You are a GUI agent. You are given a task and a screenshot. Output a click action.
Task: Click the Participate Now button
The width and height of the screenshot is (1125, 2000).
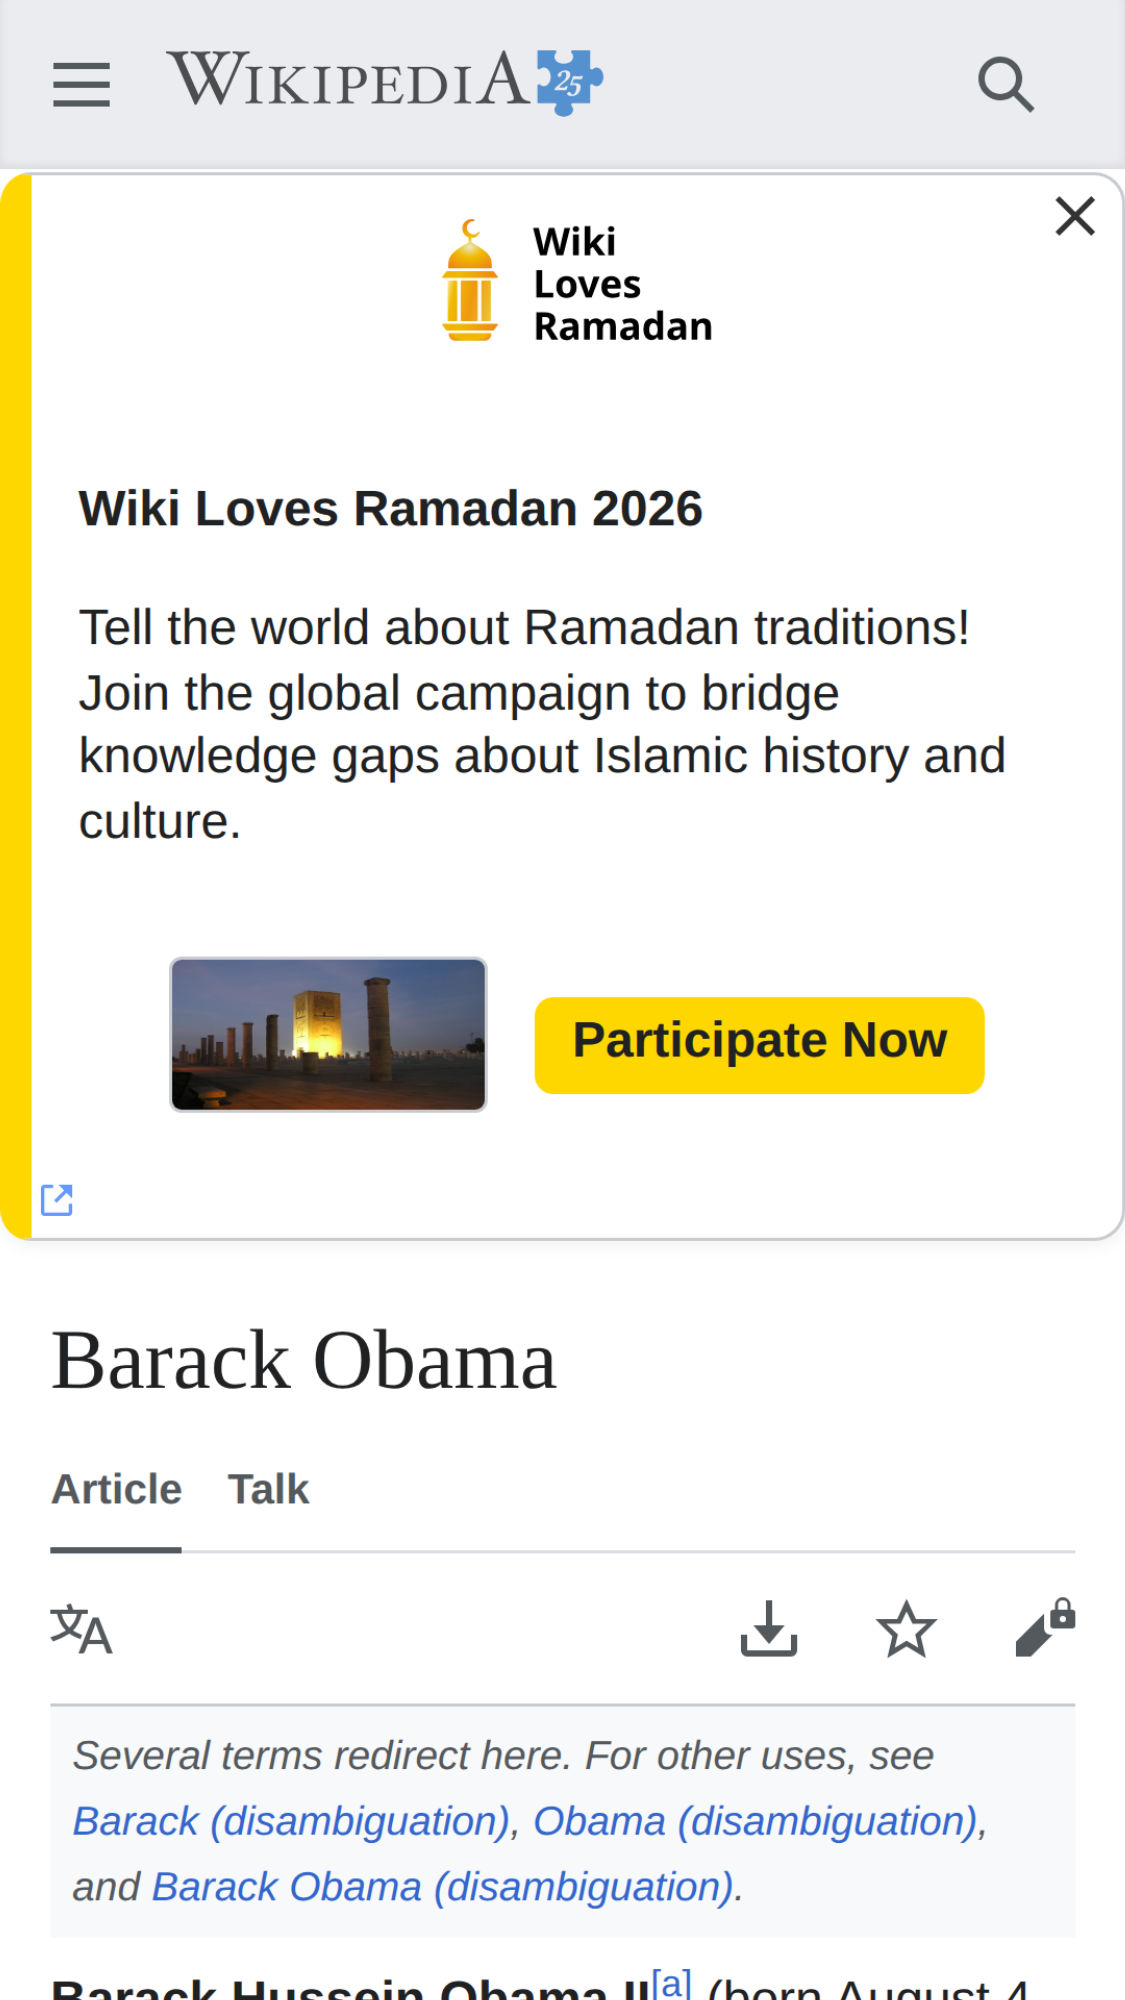point(759,1044)
